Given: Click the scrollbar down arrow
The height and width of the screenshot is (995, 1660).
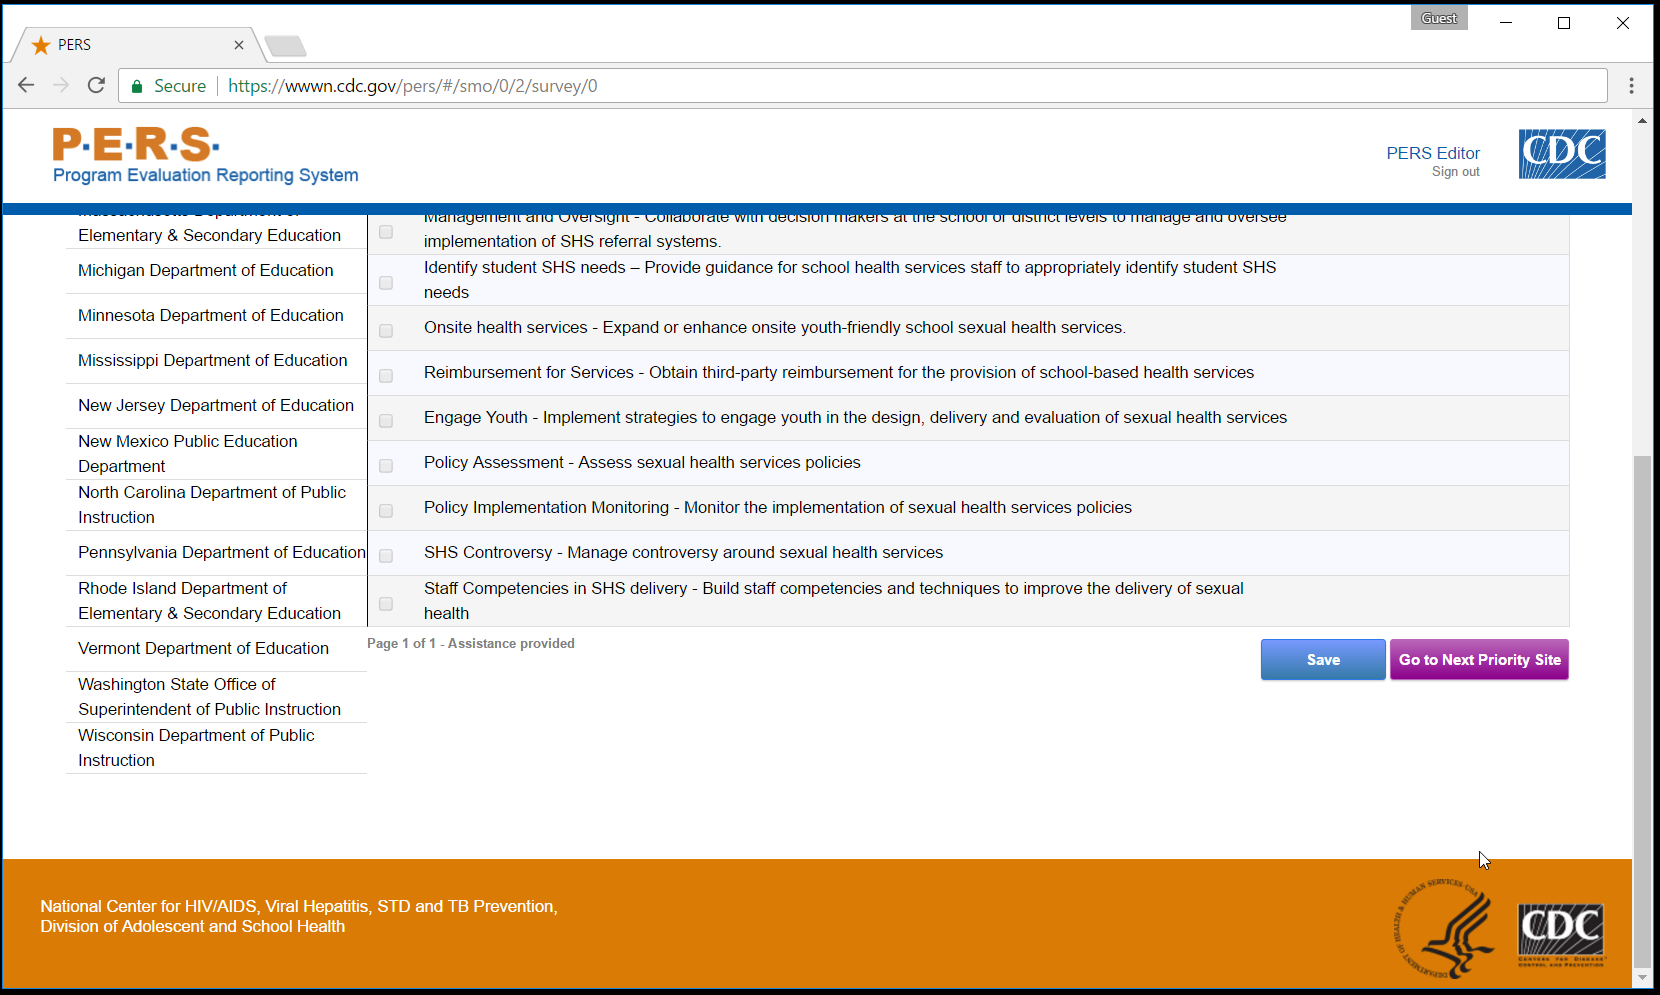Looking at the screenshot, I should tap(1642, 977).
